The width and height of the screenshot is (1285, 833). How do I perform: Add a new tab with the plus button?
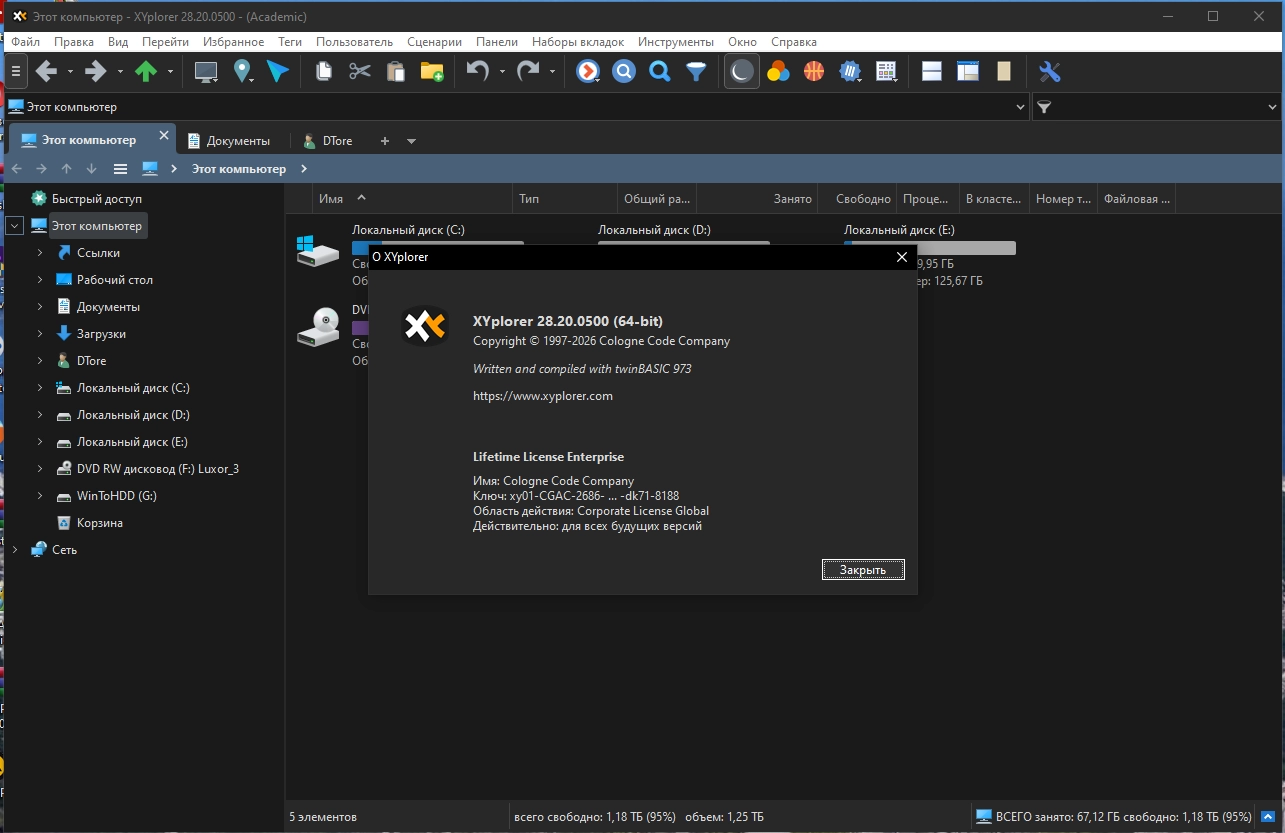tap(385, 141)
